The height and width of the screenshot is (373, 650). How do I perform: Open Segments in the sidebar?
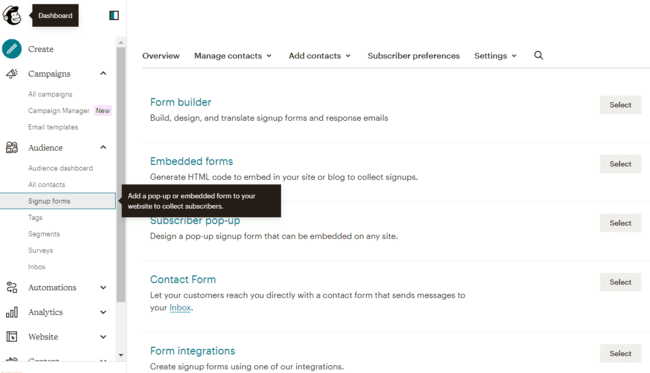pos(44,234)
